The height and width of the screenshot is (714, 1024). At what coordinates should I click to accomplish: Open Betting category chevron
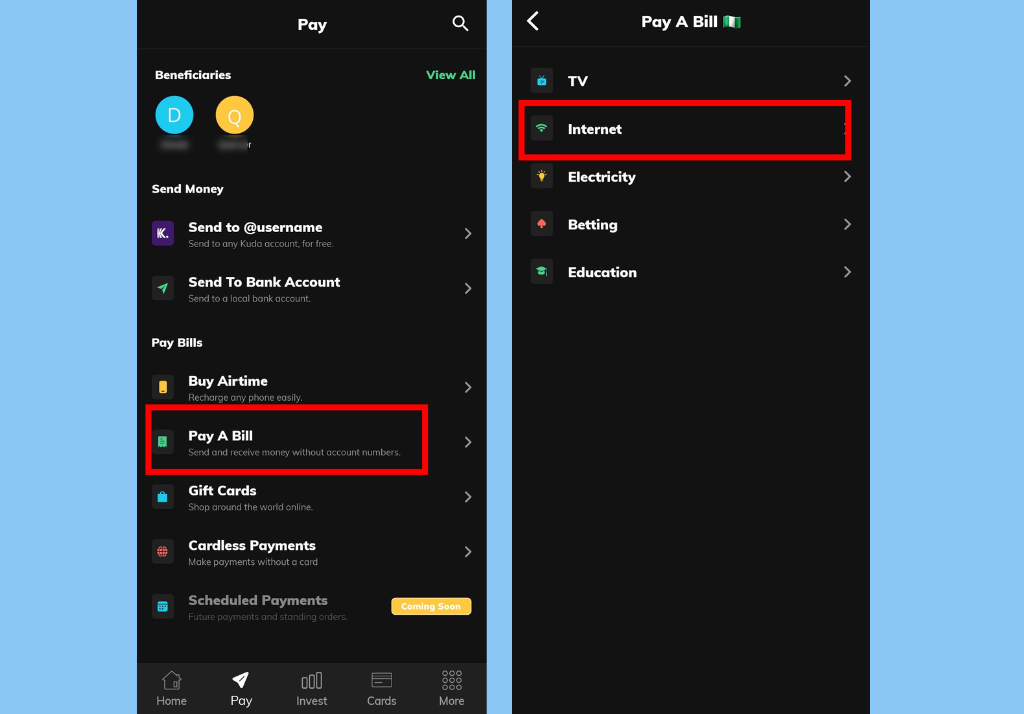pos(847,224)
